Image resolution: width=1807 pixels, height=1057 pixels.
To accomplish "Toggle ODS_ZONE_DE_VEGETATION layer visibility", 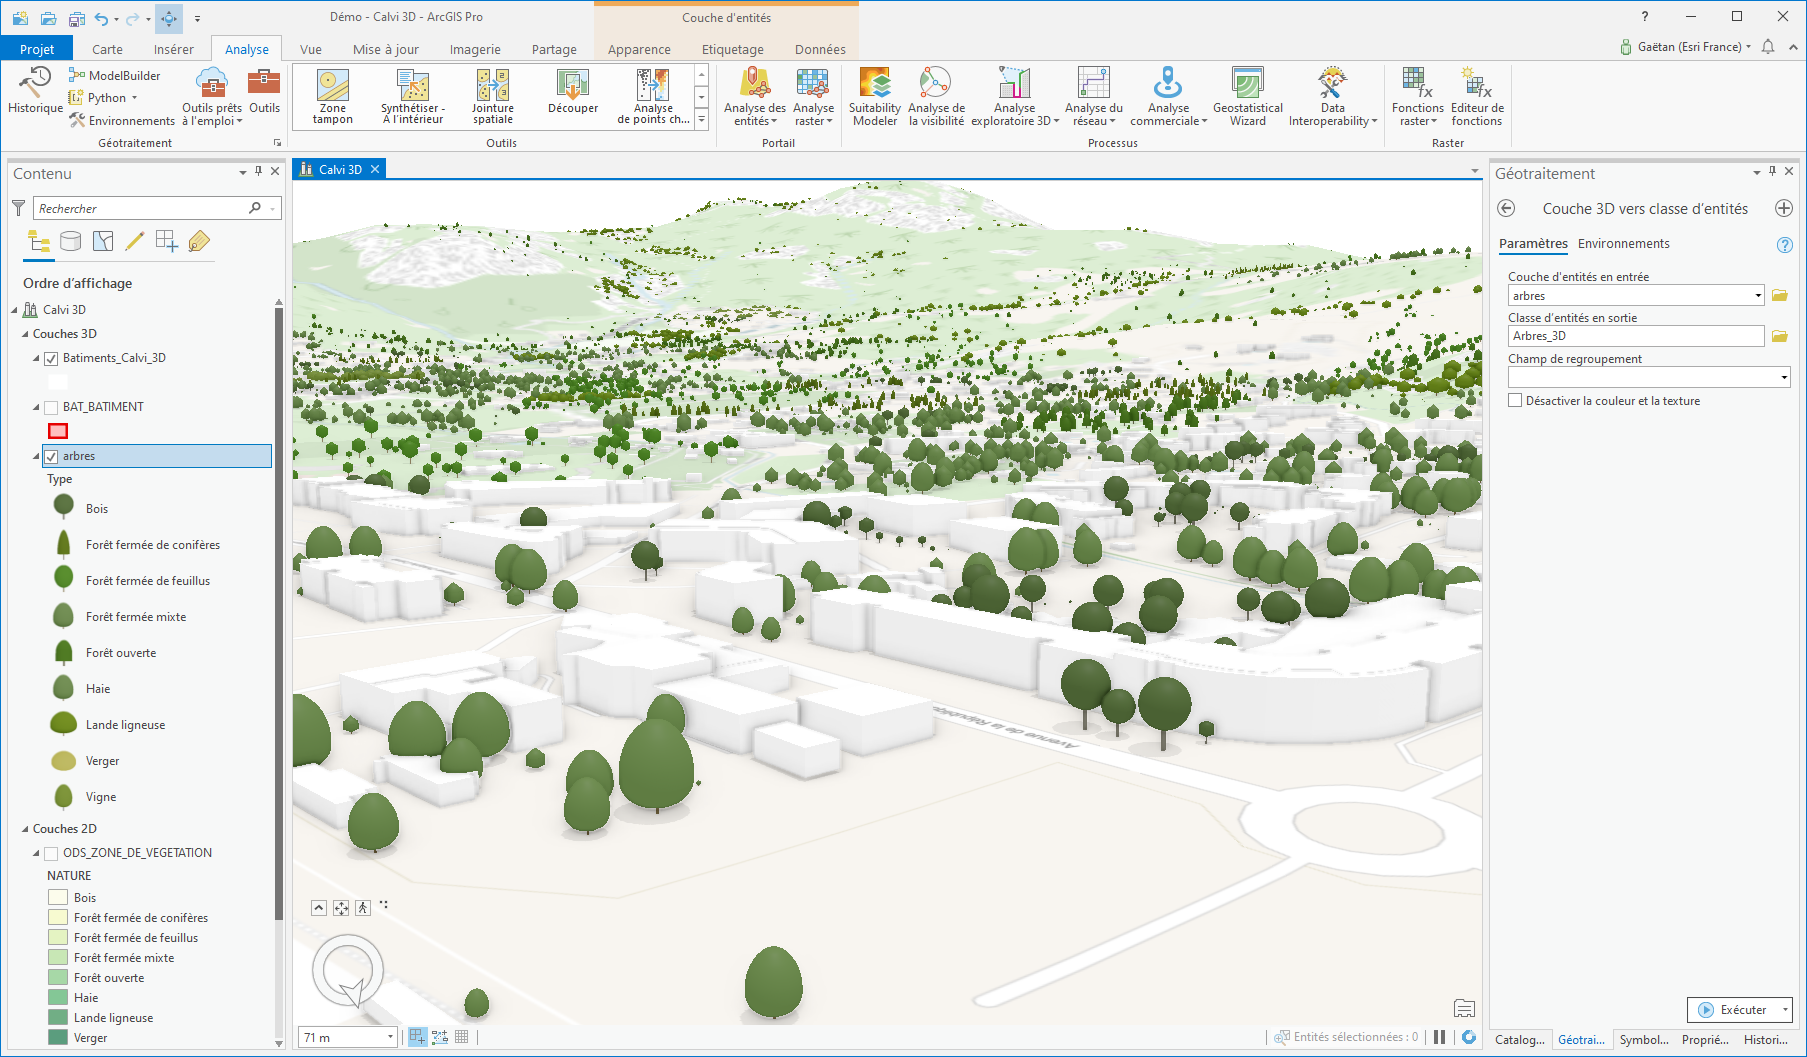I will coord(51,853).
